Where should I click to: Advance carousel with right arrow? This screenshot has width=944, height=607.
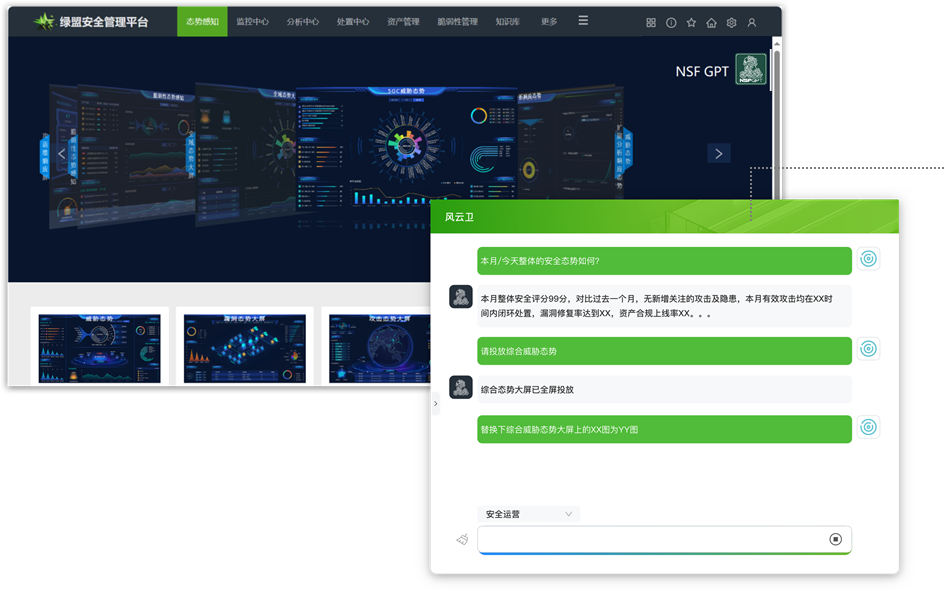719,154
